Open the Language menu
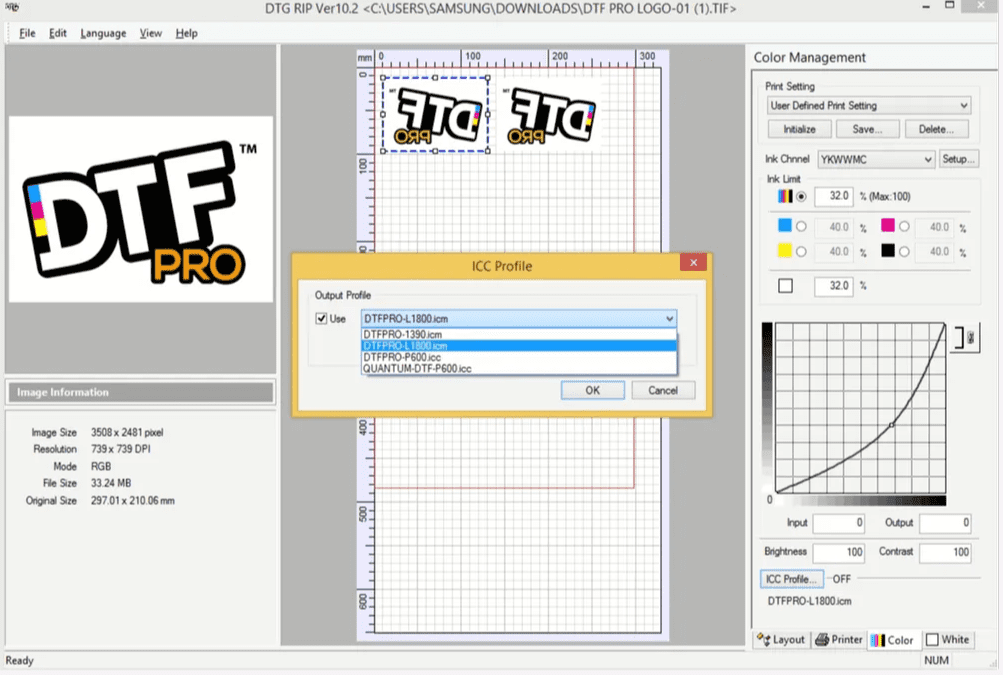This screenshot has height=675, width=1003. (x=103, y=33)
